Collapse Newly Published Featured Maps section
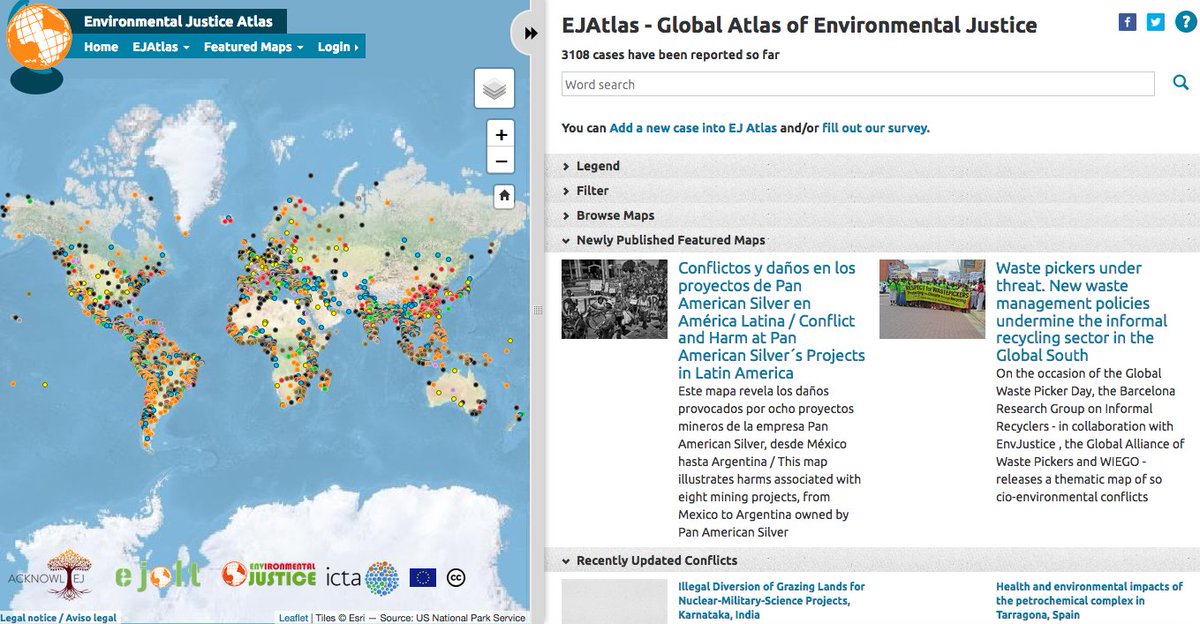 (872, 240)
